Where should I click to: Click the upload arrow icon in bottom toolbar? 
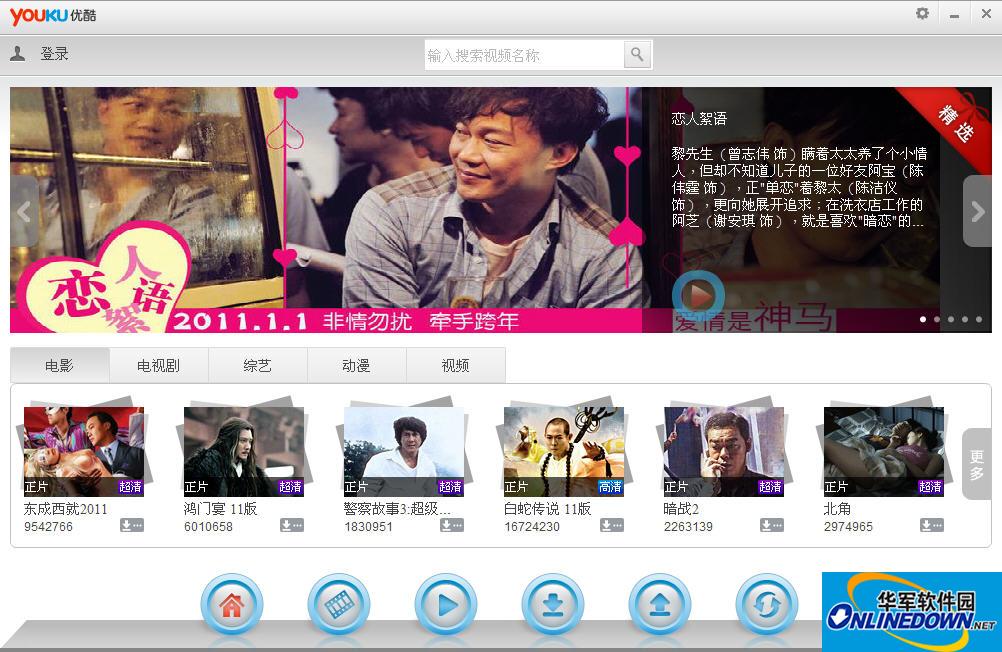(659, 605)
